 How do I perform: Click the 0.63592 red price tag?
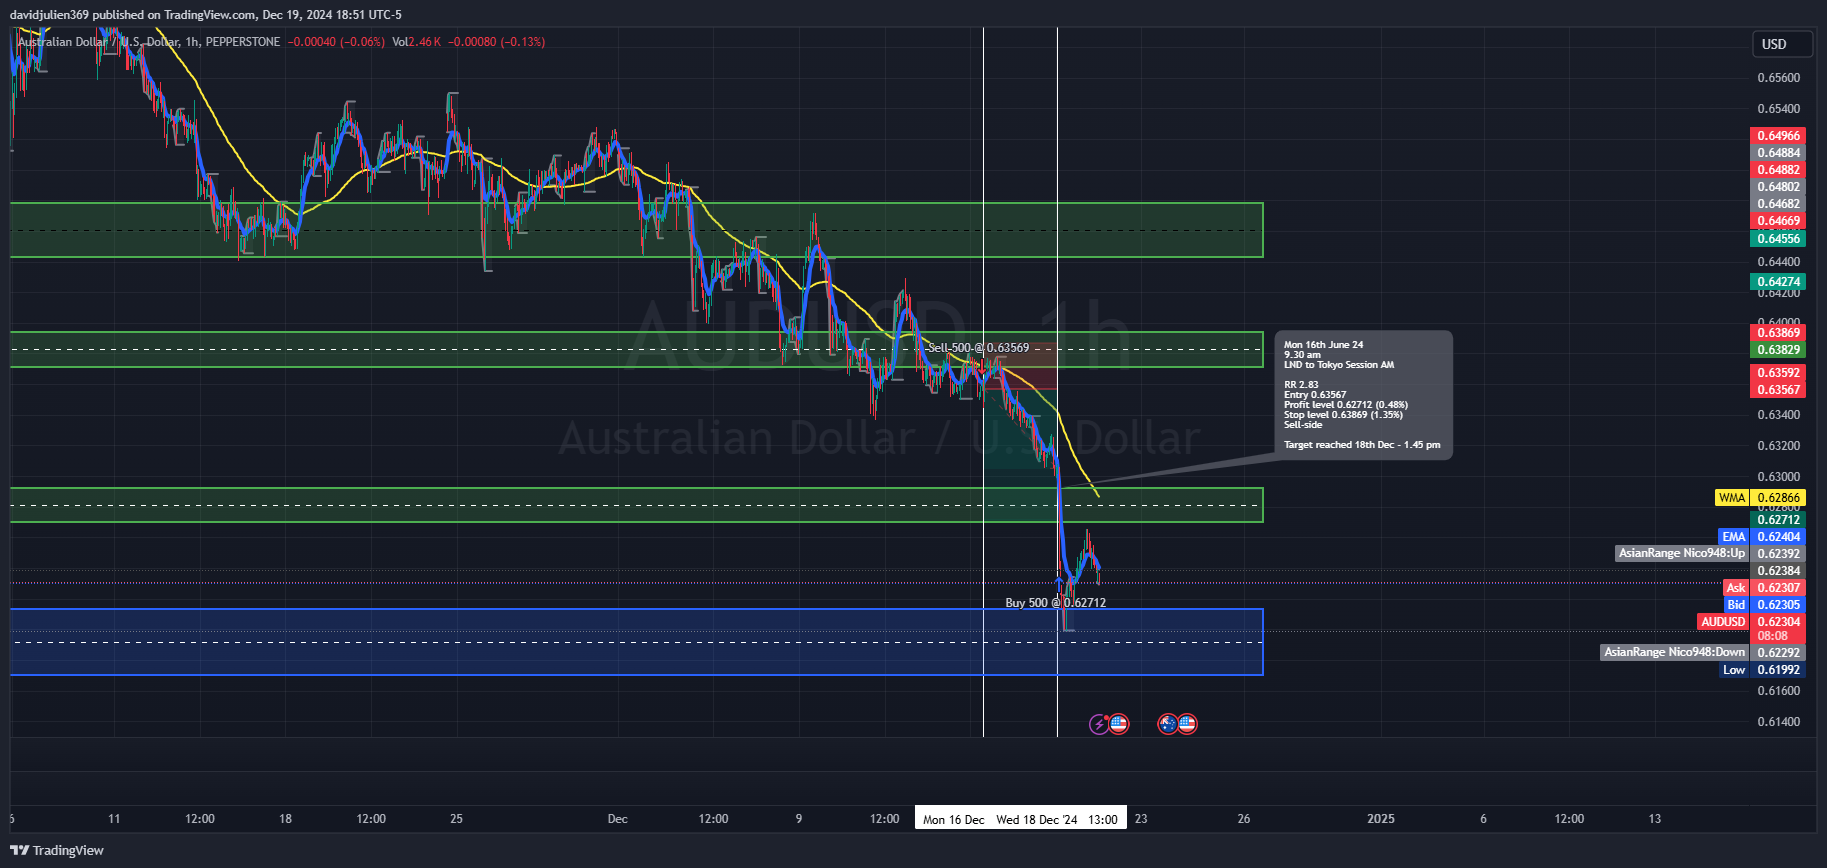point(1778,373)
